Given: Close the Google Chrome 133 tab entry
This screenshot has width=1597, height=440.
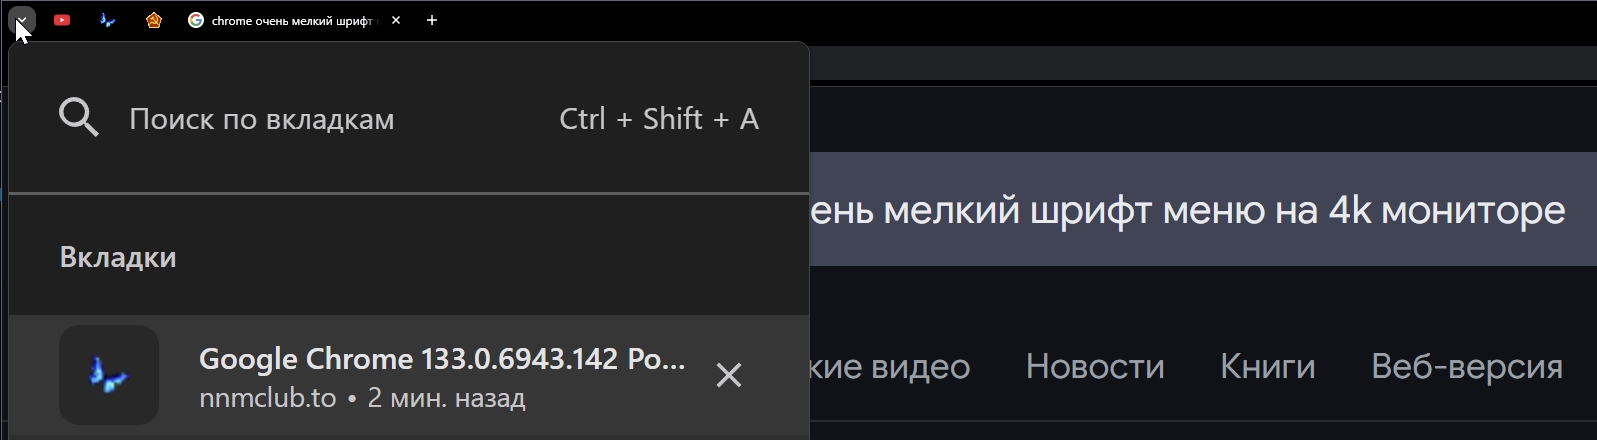Looking at the screenshot, I should [729, 375].
